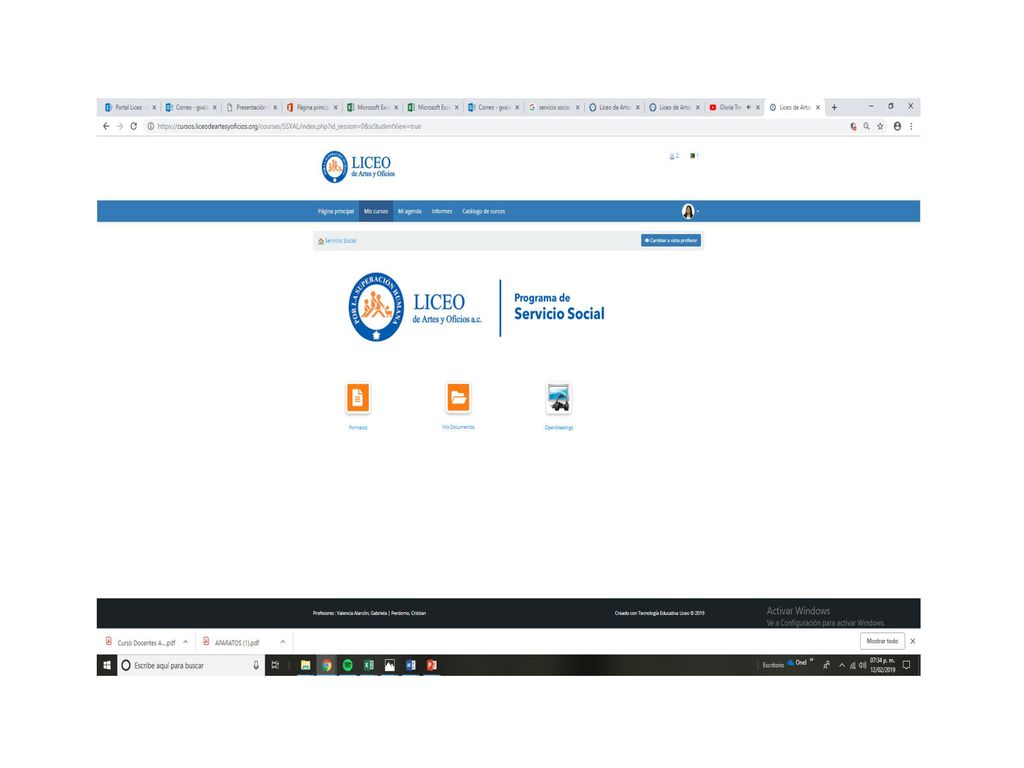This screenshot has height=768, width=1024.
Task: Expand options for APARATOS pdf download
Action: (283, 642)
